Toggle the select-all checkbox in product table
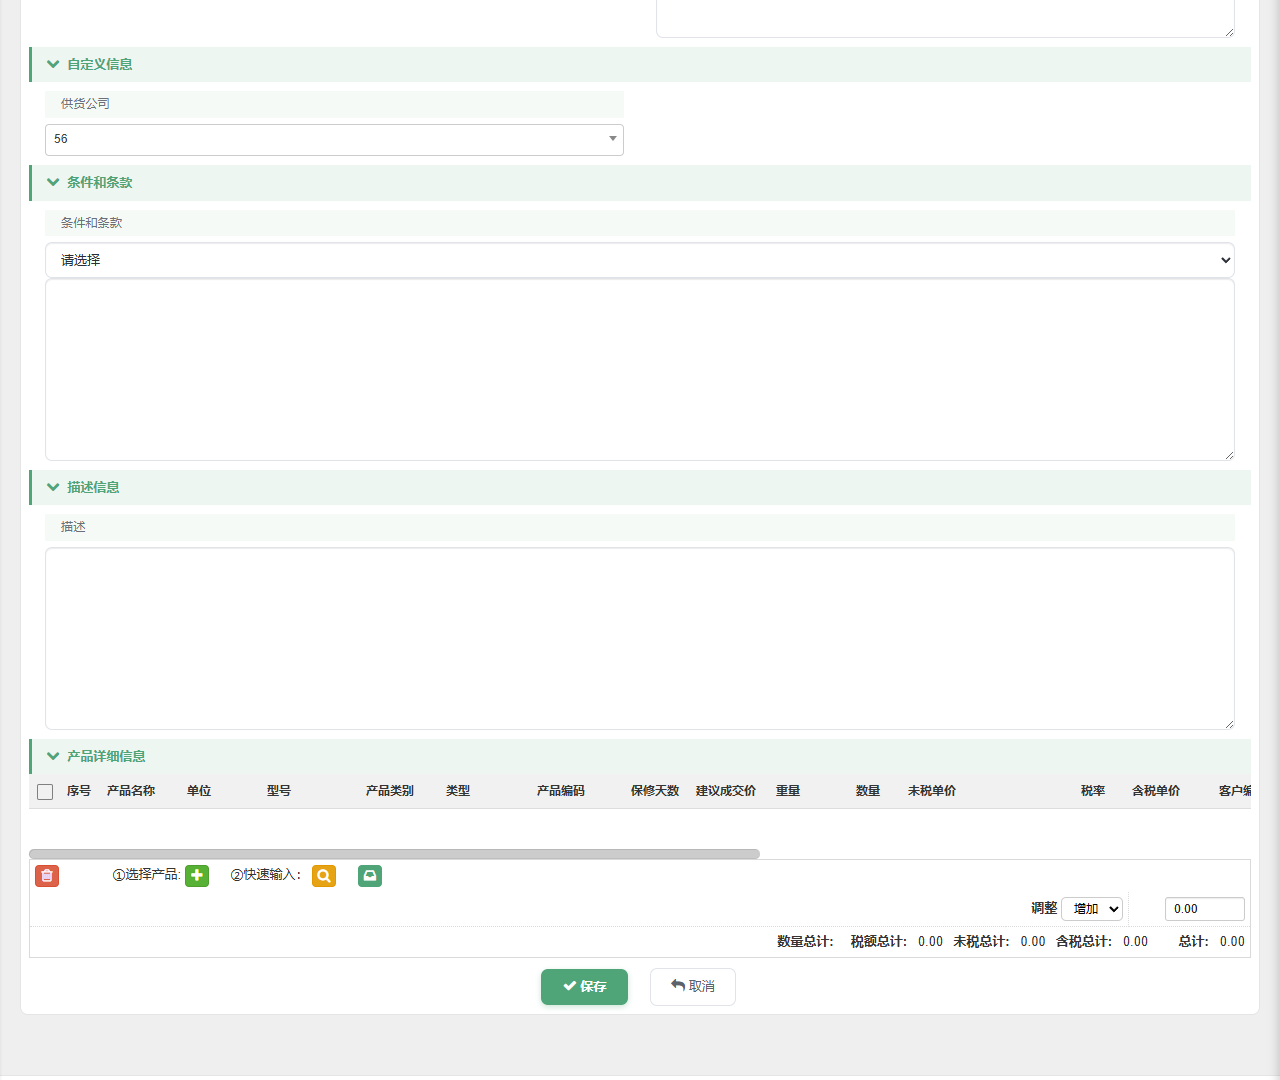Viewport: 1280px width, 1080px height. [x=45, y=792]
